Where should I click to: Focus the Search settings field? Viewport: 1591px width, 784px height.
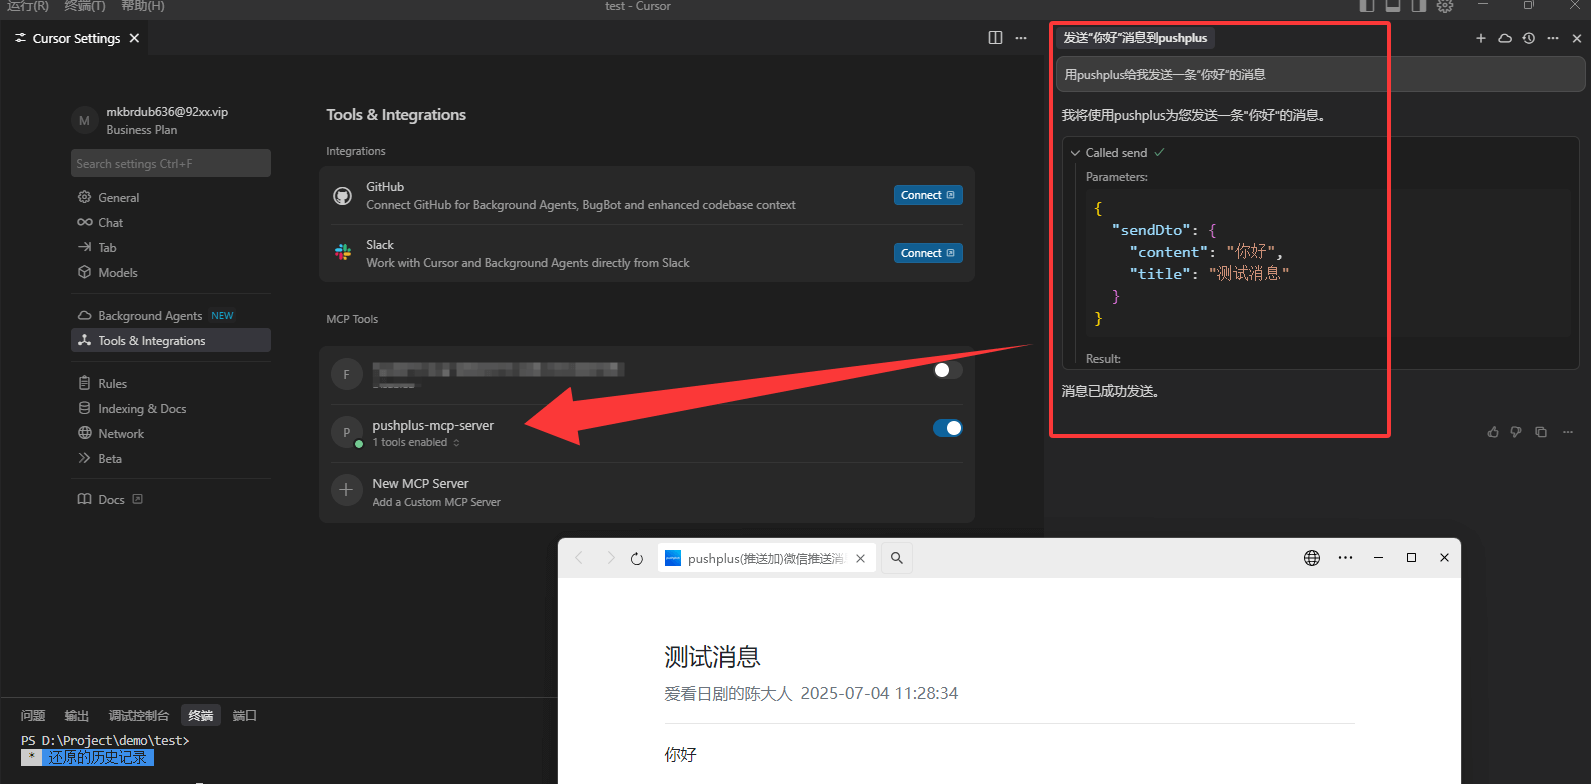coord(171,163)
